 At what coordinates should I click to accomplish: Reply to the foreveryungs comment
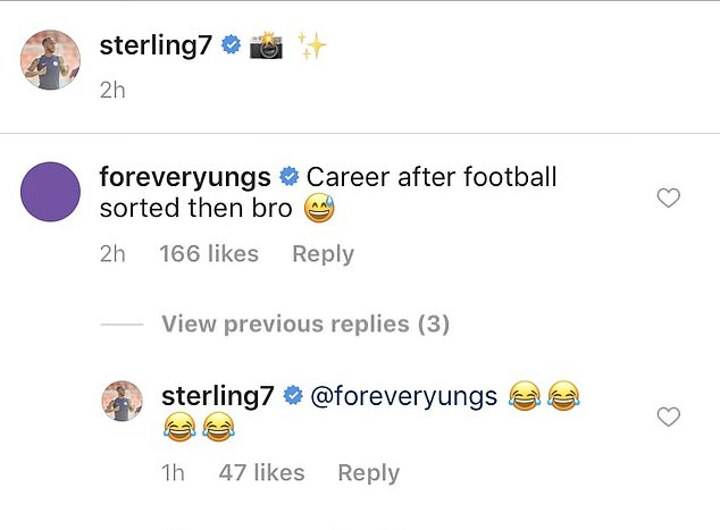(x=322, y=254)
